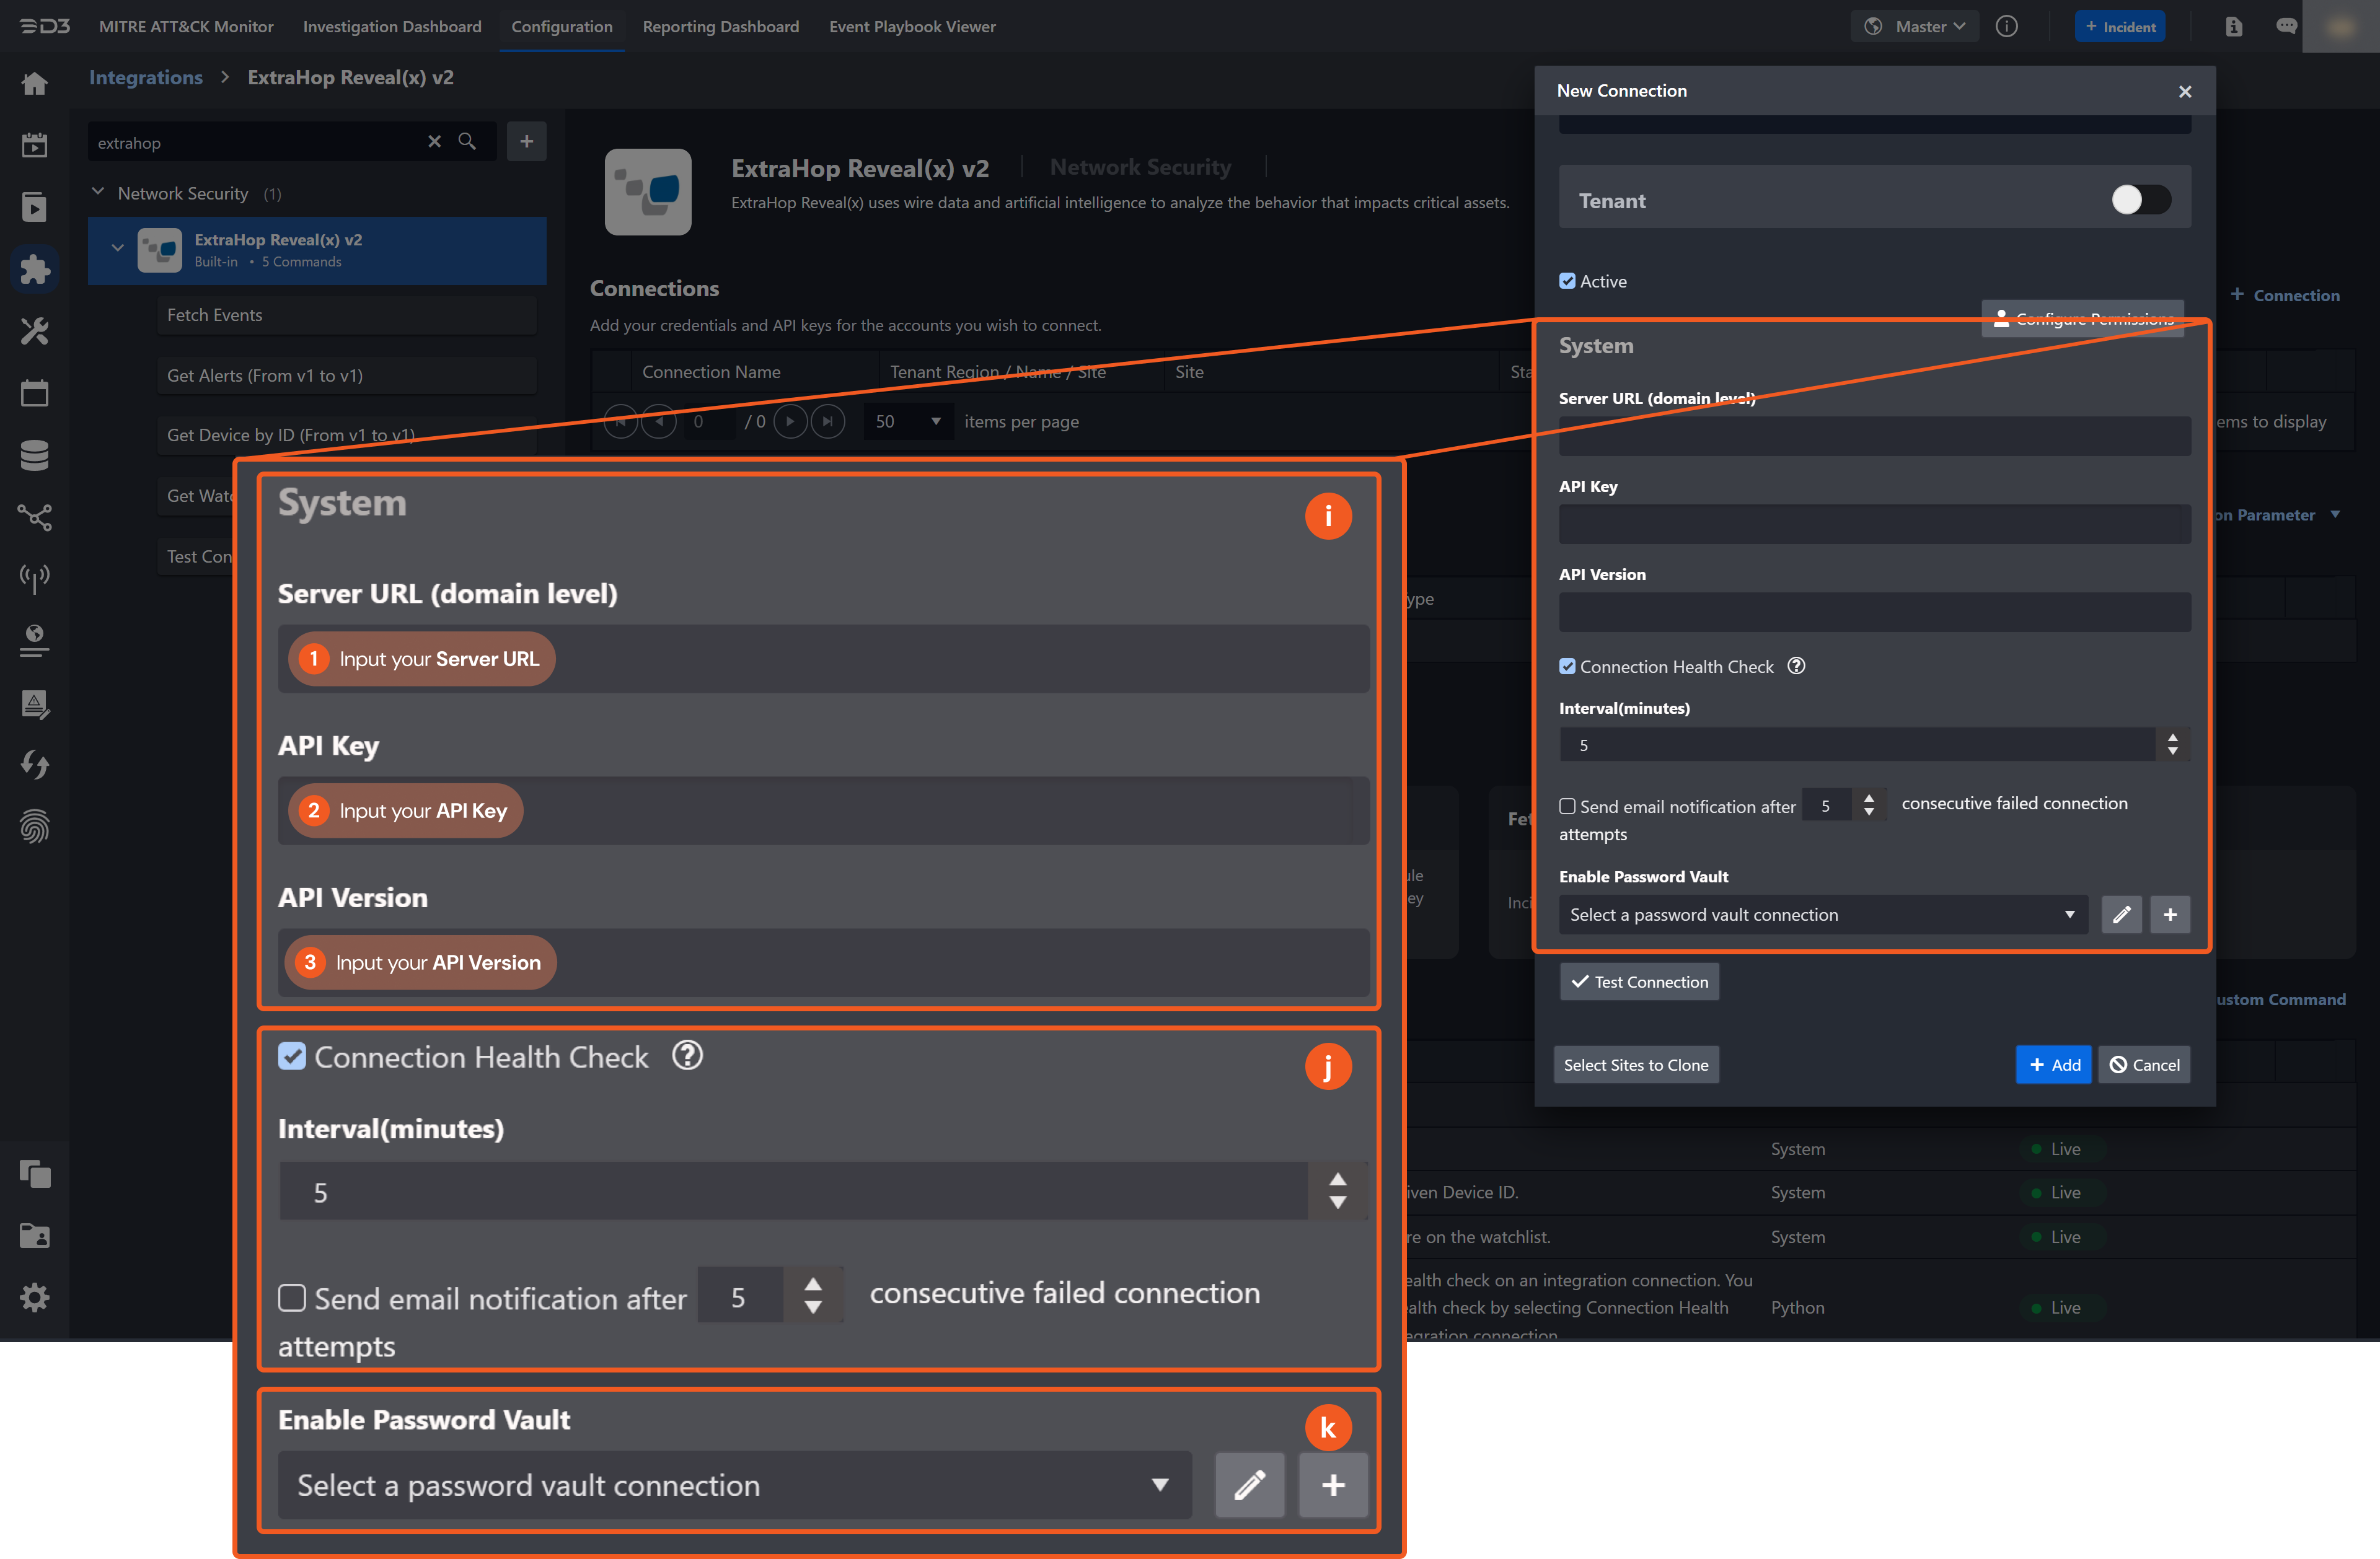
Task: Click the home icon in the sidebar
Action: coord(34,84)
